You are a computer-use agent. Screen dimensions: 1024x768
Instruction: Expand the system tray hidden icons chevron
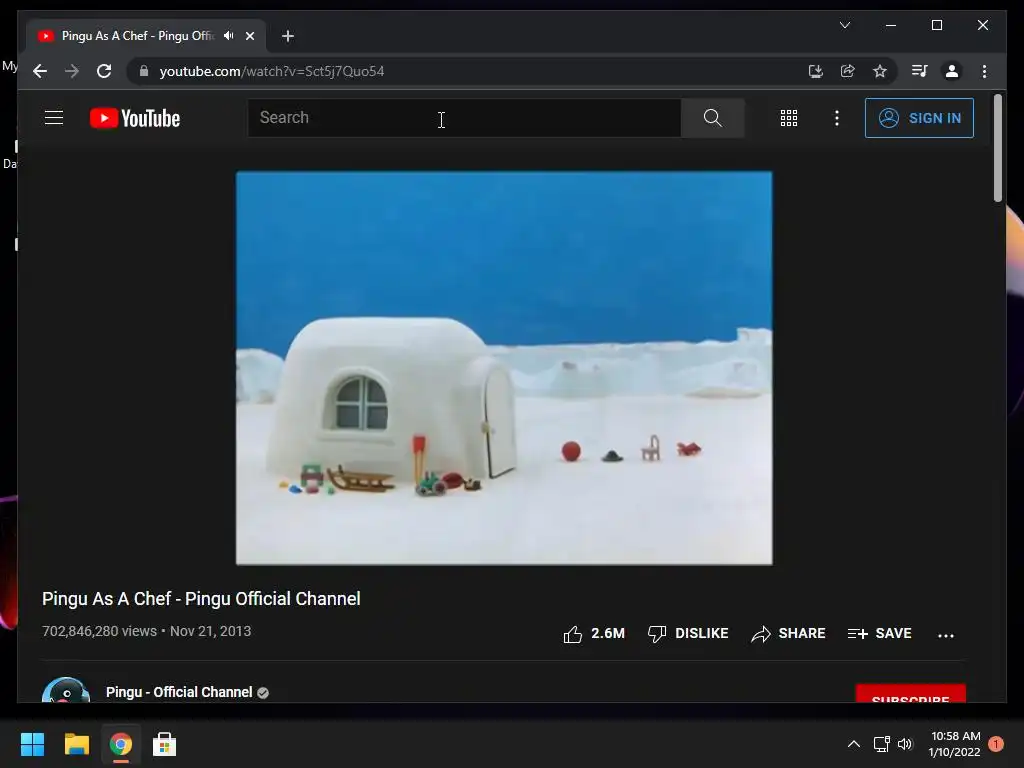coord(854,744)
